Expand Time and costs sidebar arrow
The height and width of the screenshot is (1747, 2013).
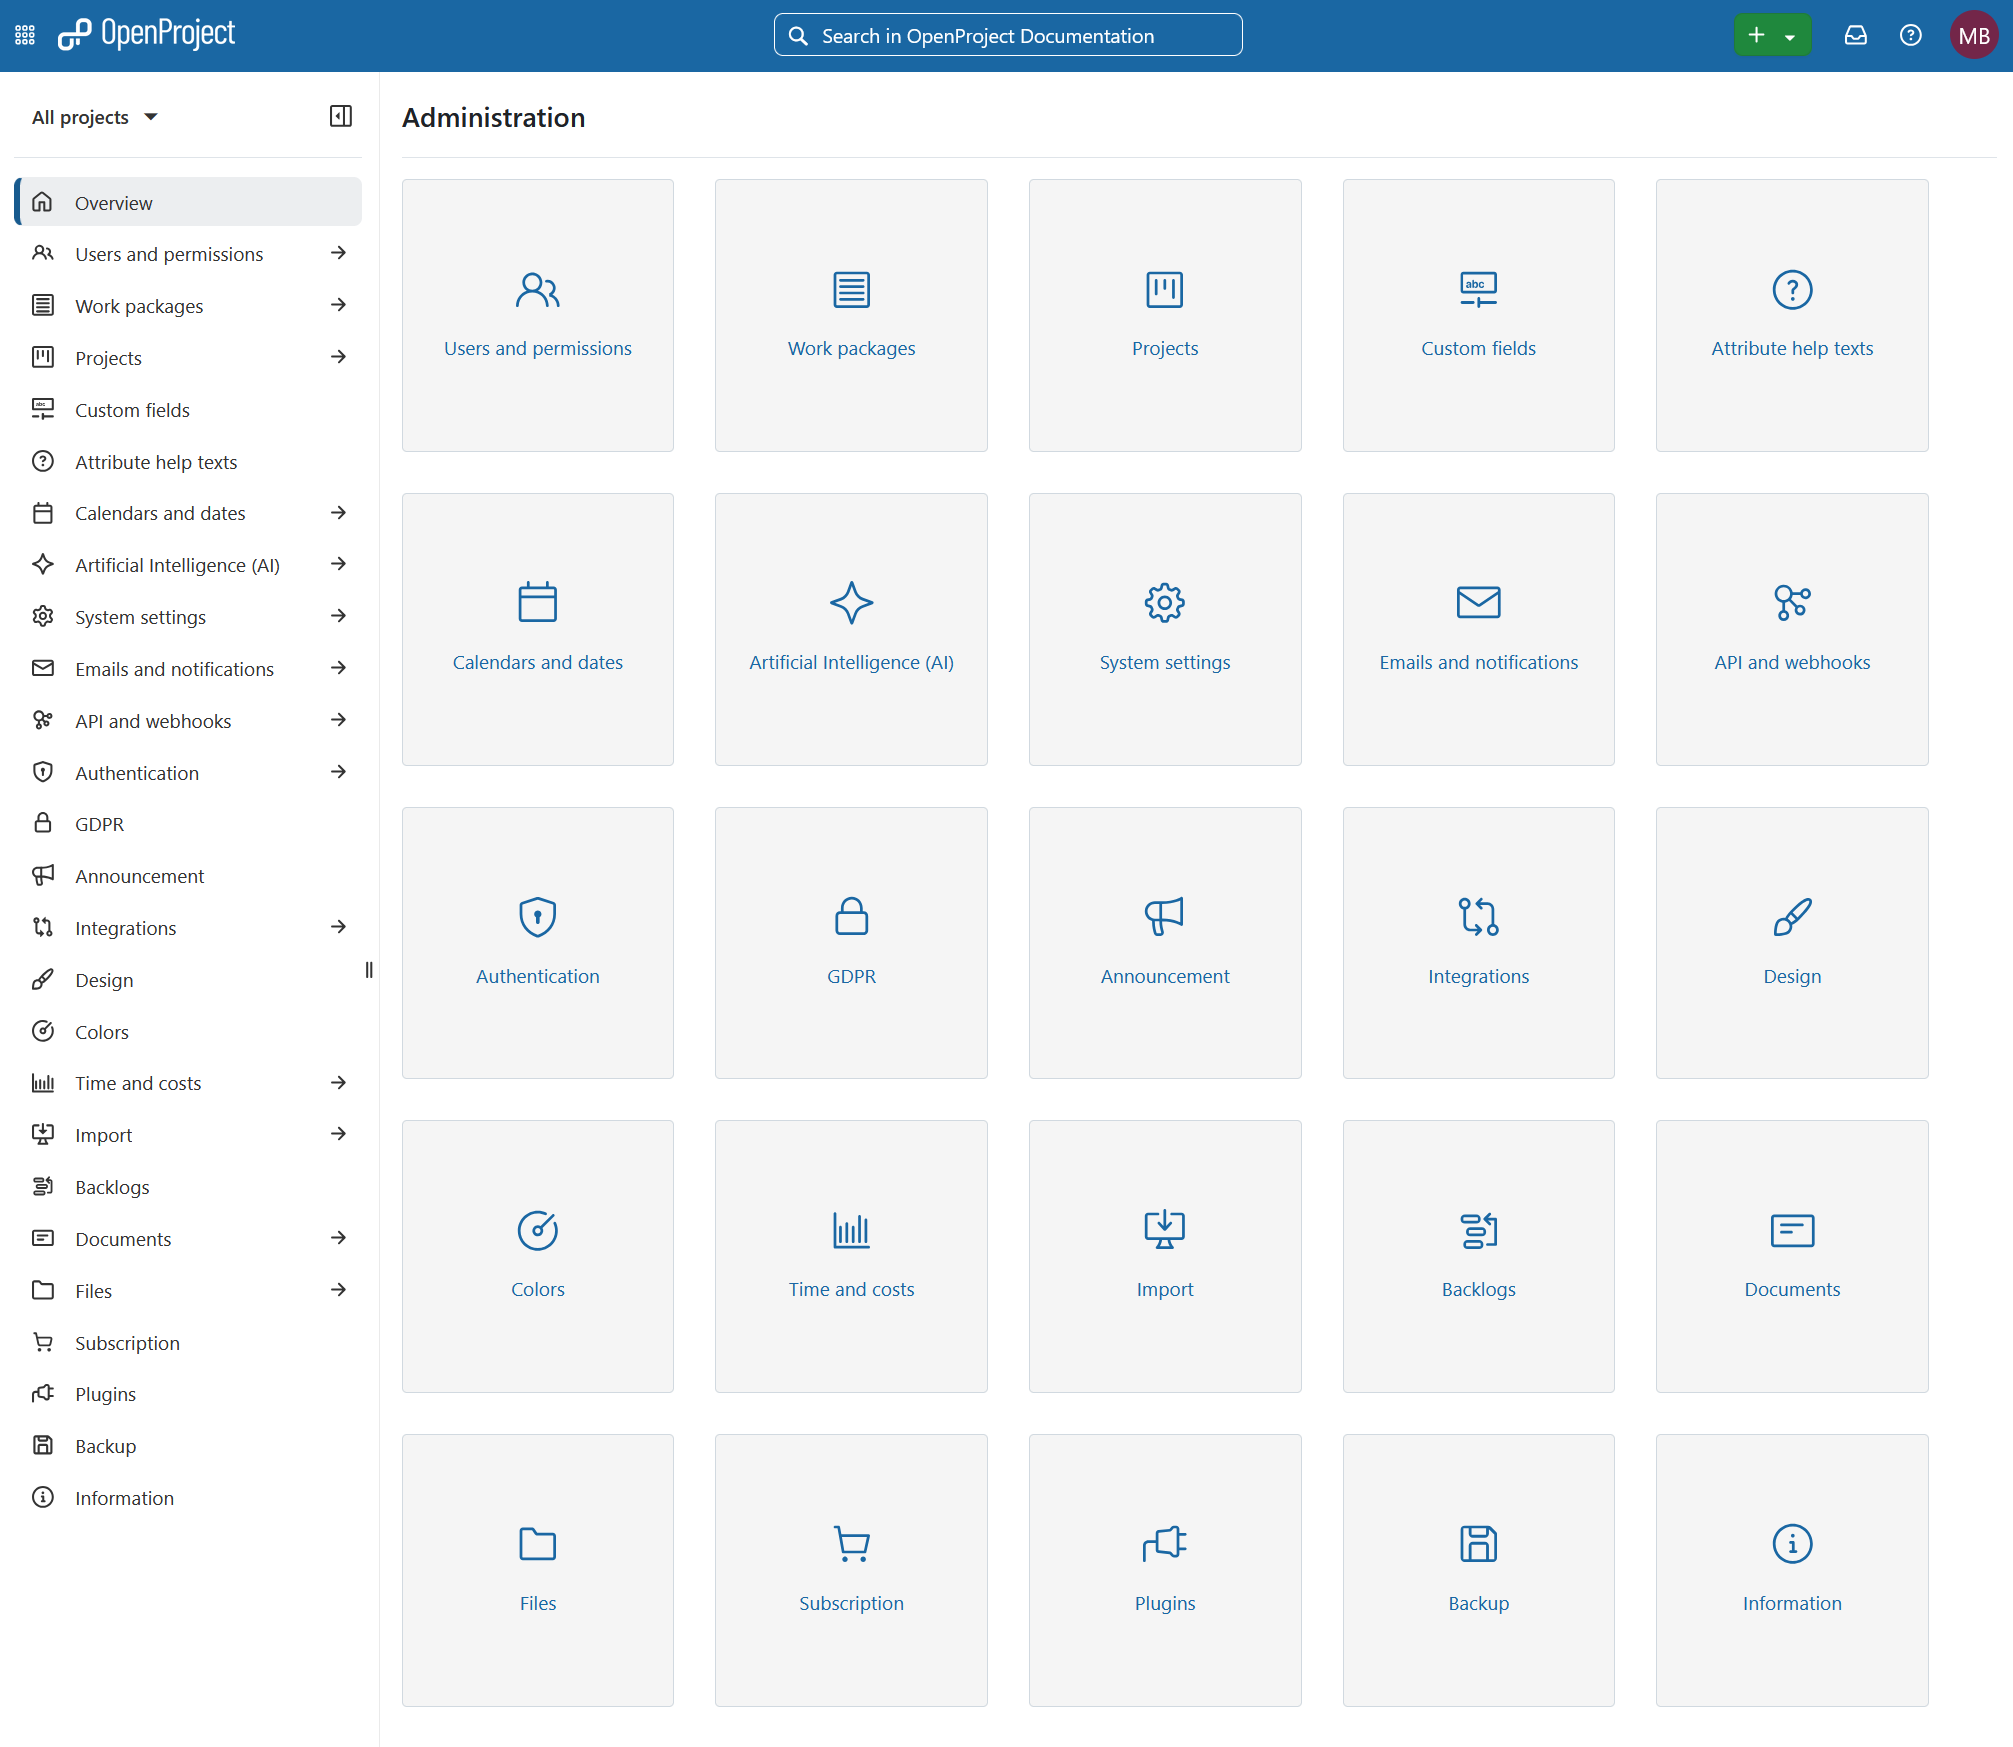339,1083
